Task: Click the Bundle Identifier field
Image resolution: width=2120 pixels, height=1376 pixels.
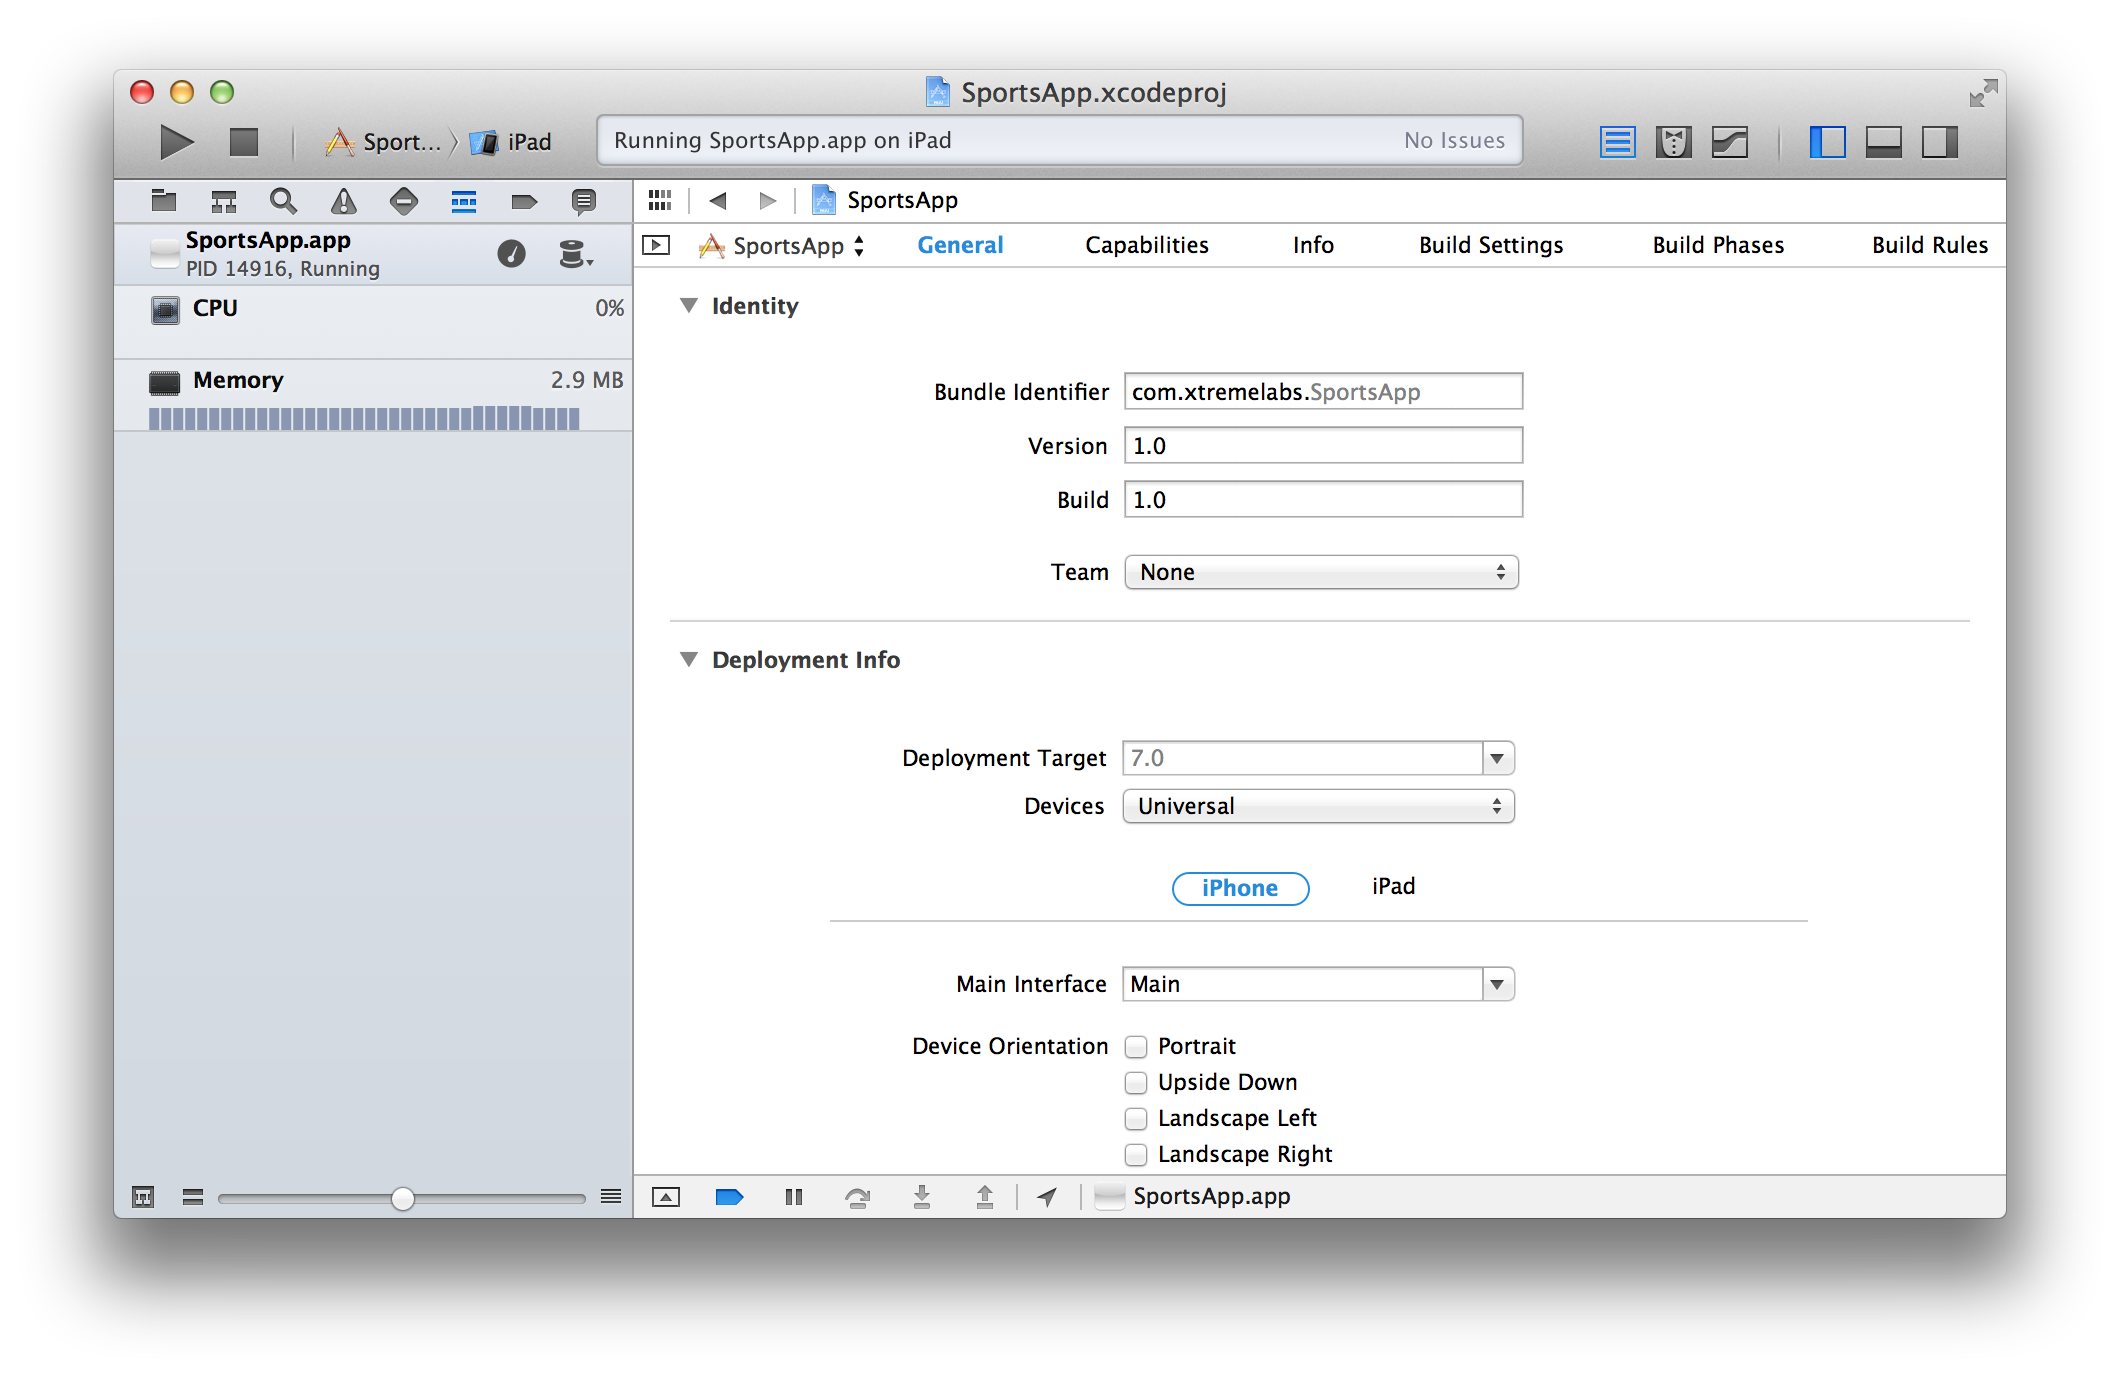Action: point(1323,391)
